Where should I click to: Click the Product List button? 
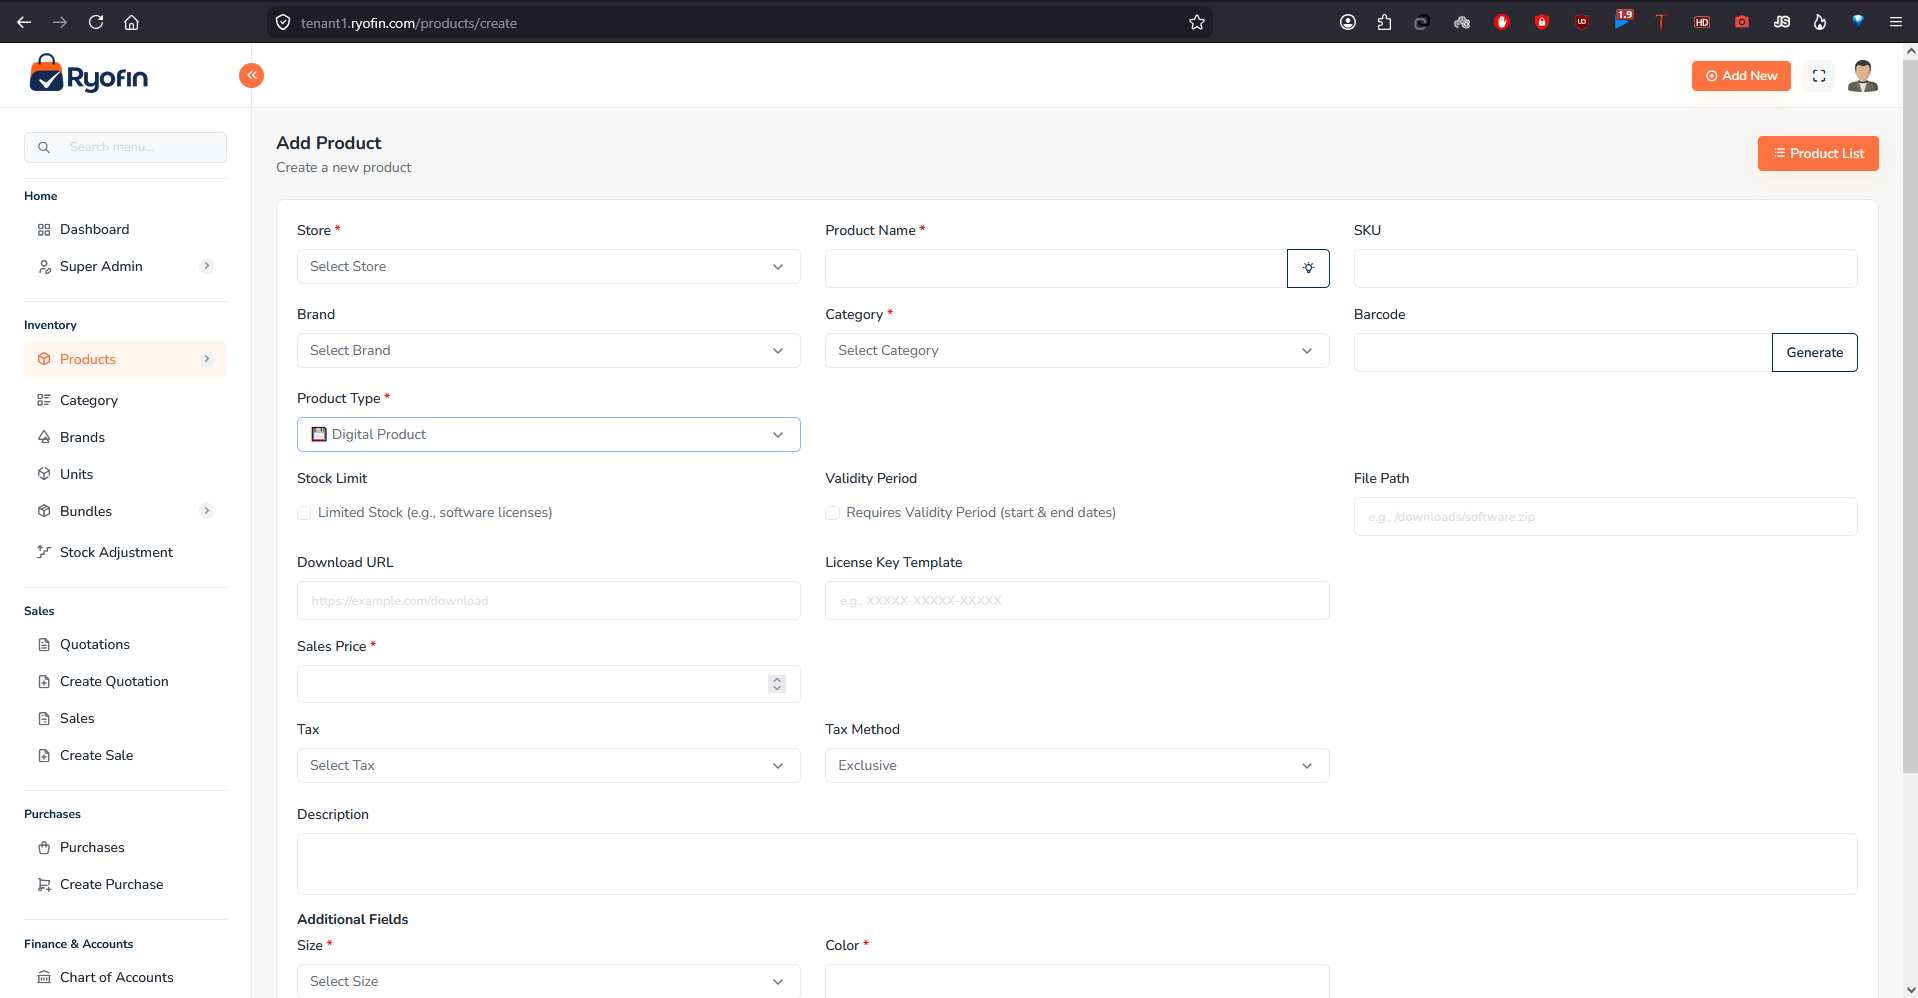click(x=1818, y=153)
